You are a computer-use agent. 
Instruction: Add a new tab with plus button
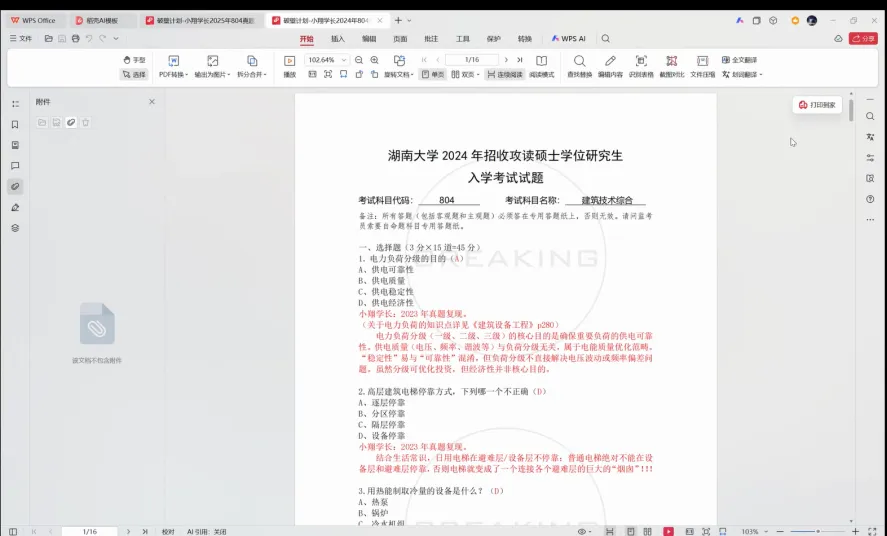pyautogui.click(x=398, y=20)
